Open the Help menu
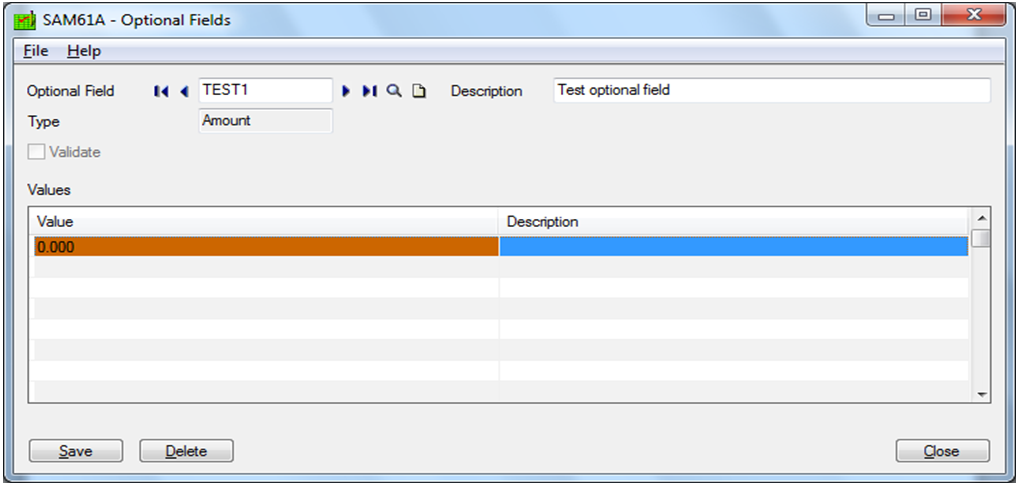The image size is (1018, 486). coord(84,51)
